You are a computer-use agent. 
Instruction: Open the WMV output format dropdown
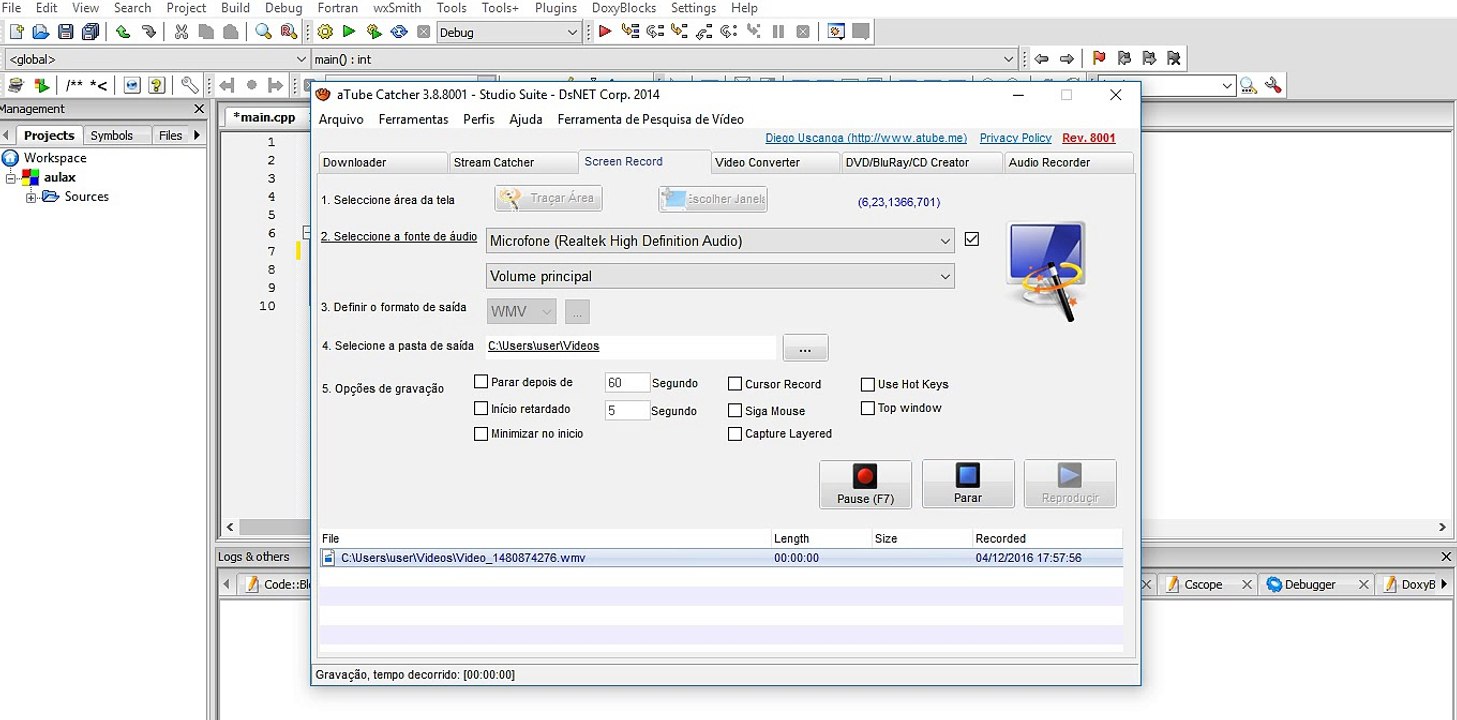(x=521, y=312)
